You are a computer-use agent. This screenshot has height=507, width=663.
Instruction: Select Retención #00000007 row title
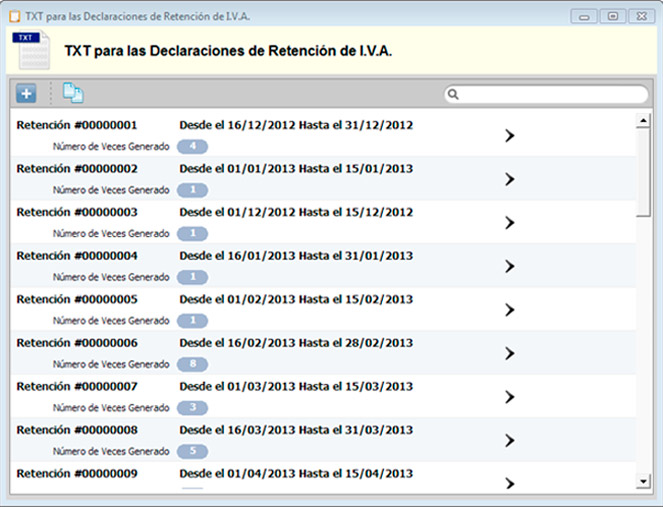click(77, 386)
